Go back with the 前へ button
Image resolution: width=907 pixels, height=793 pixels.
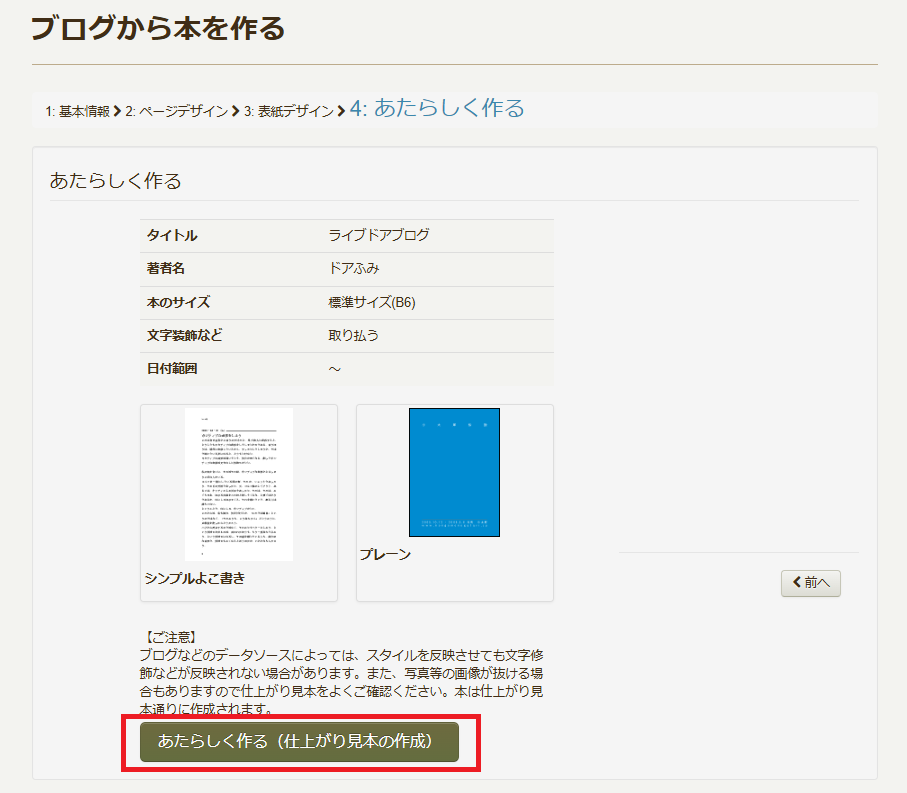810,583
